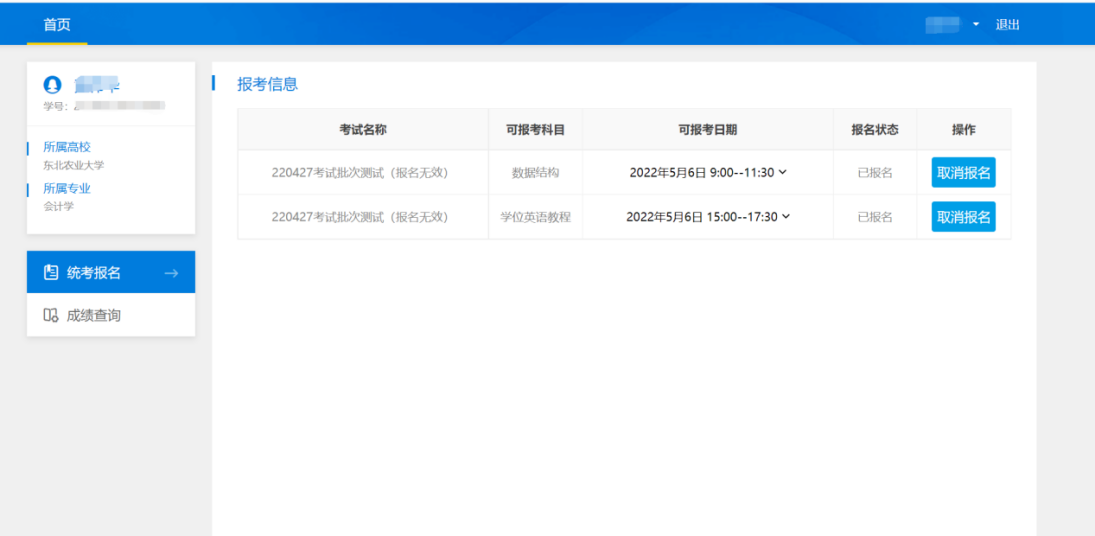Click the 已报名 status in the 数据结构 row

[x=874, y=172]
